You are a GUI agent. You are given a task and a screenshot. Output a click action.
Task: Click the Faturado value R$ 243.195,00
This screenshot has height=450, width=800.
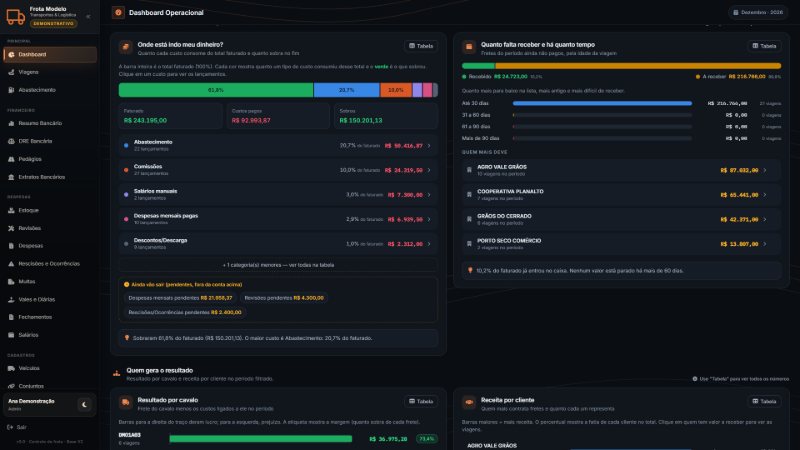click(145, 120)
